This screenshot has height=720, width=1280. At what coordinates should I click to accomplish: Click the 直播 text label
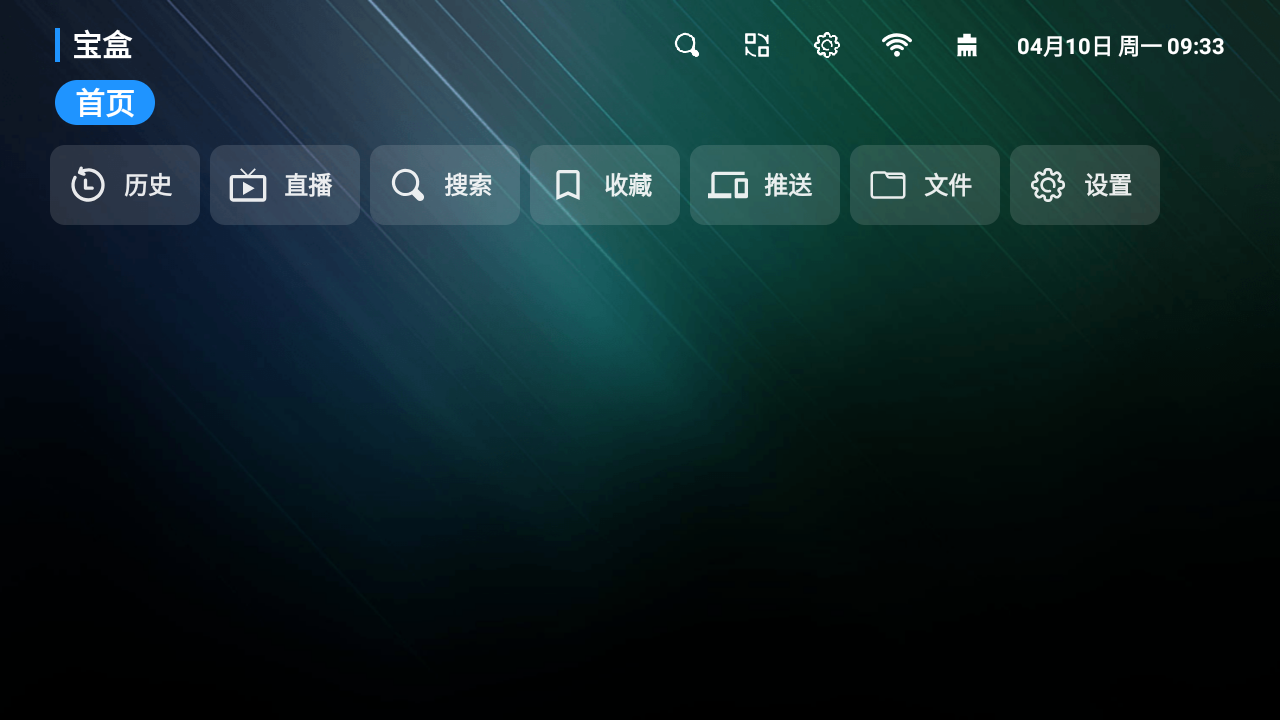pos(308,185)
